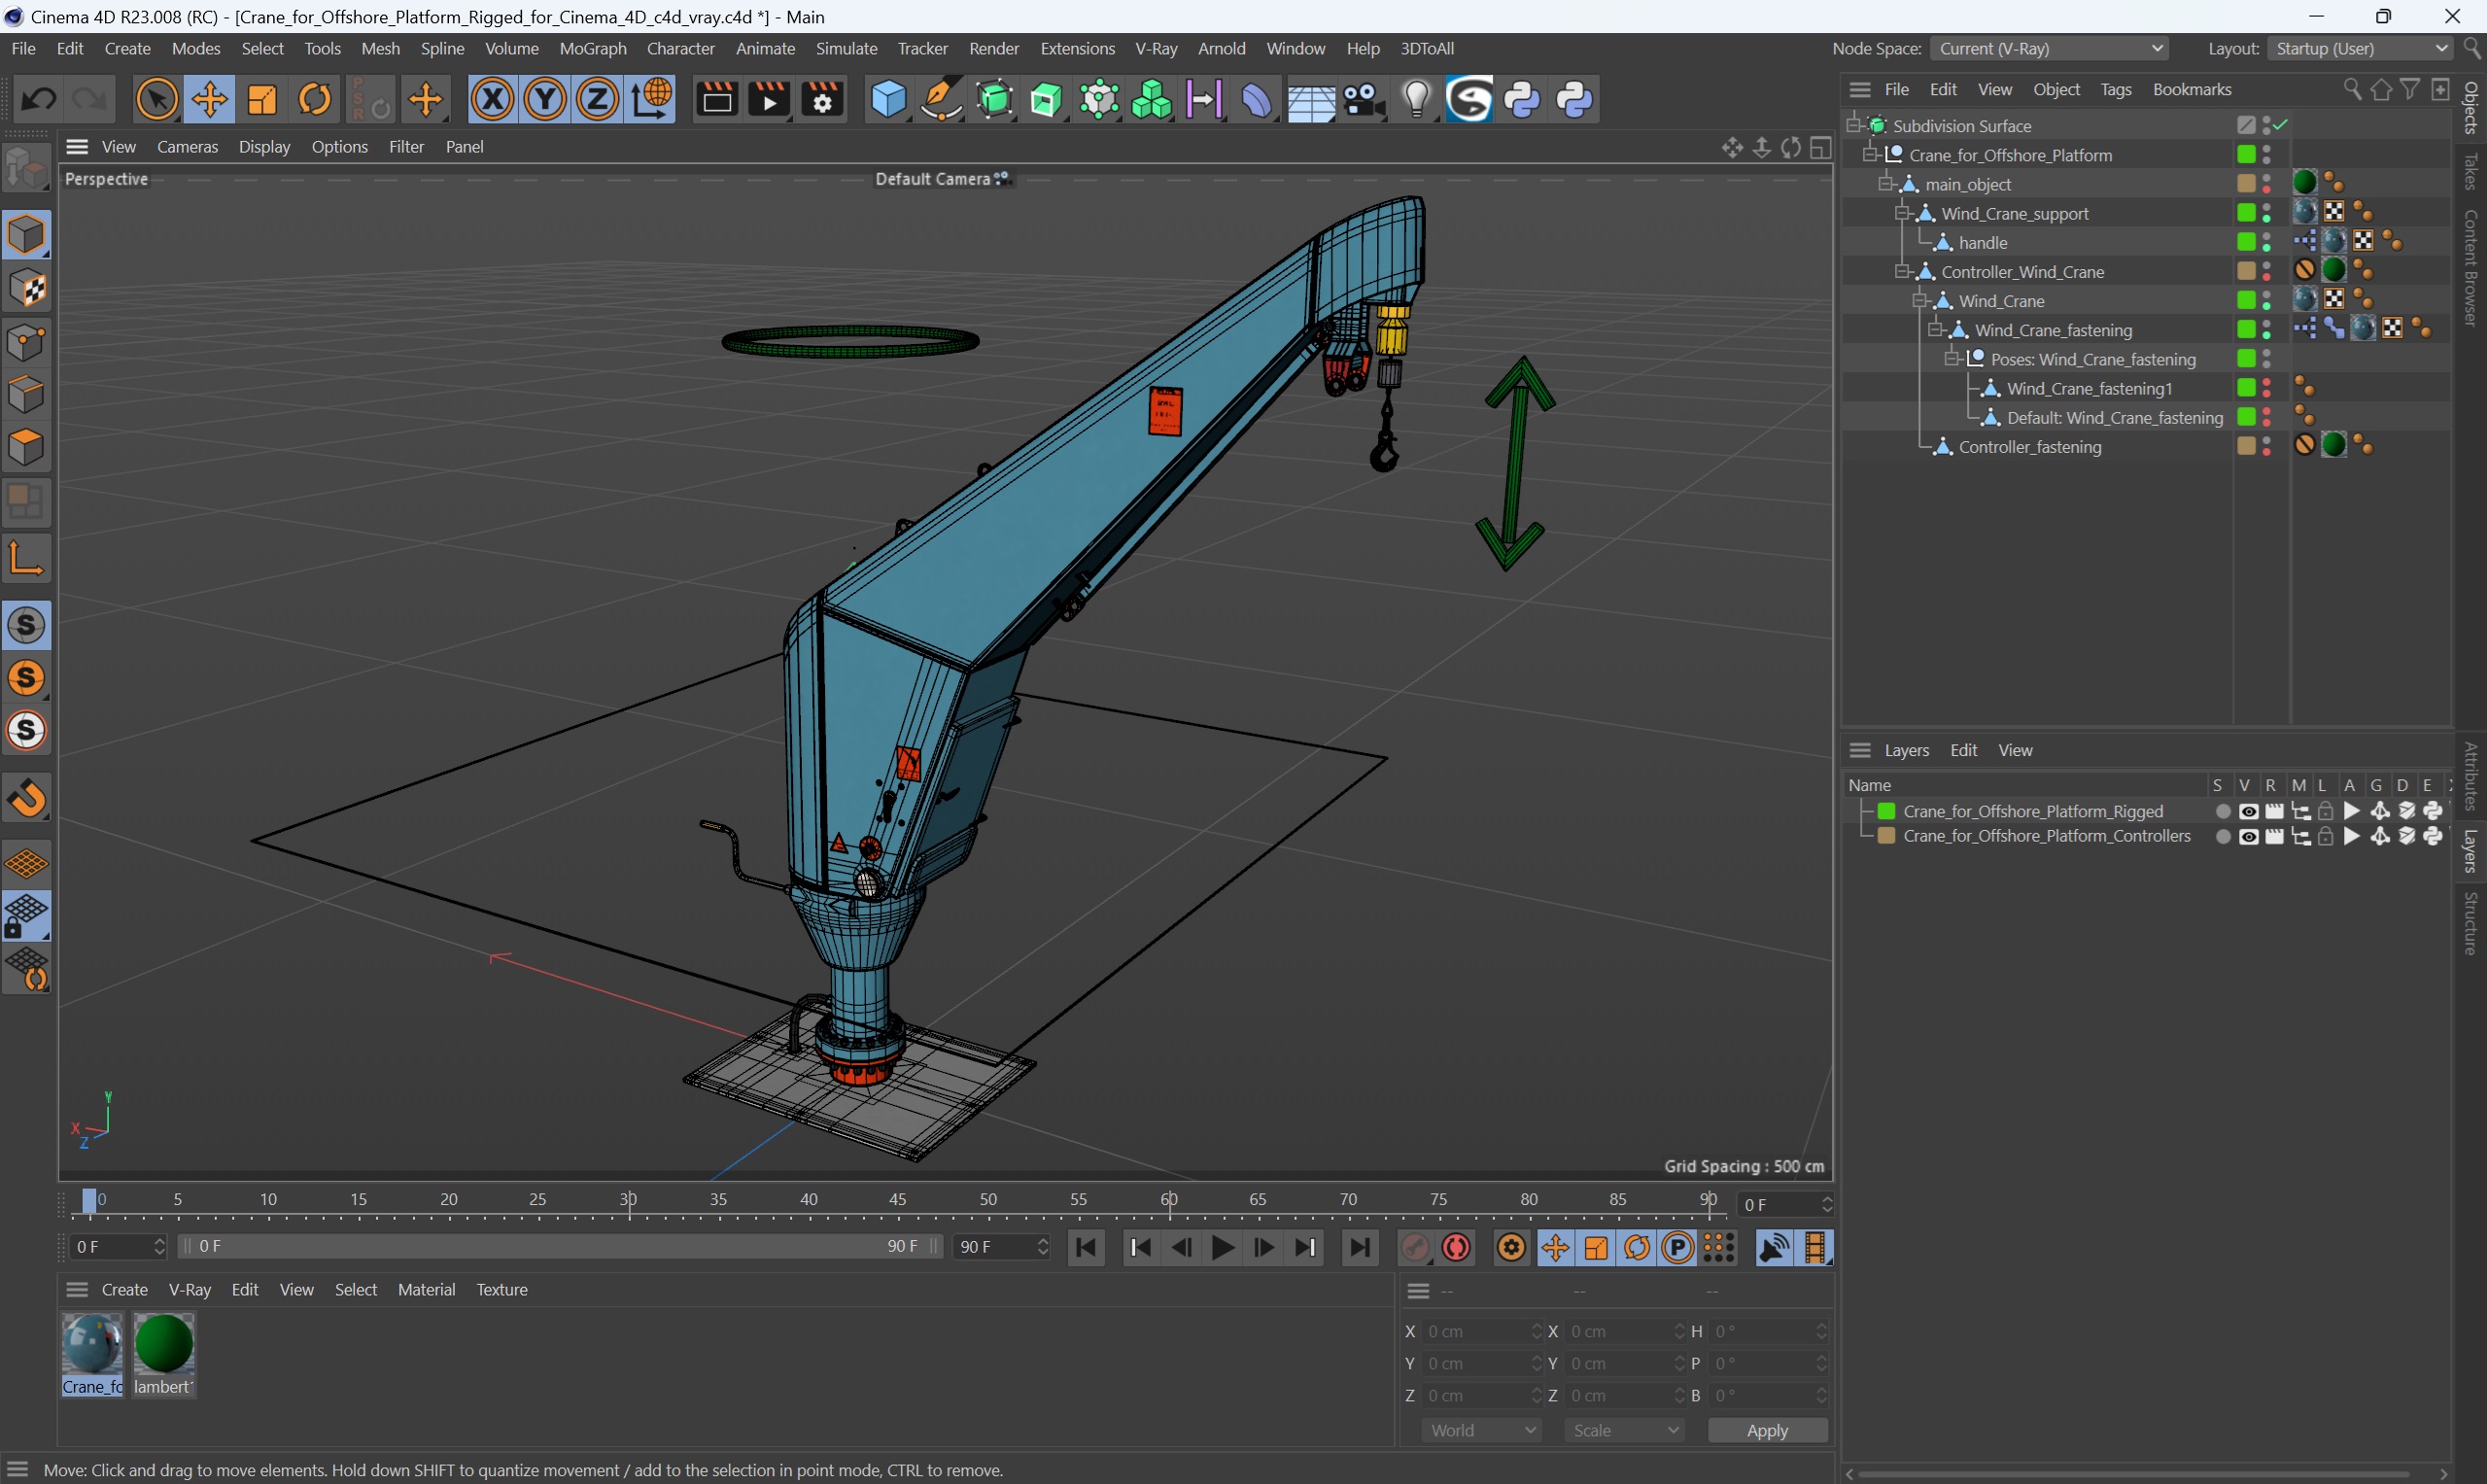Open Edit Render Settings gear clapperboard
Screen dimensions: 2487x1484
[822, 99]
